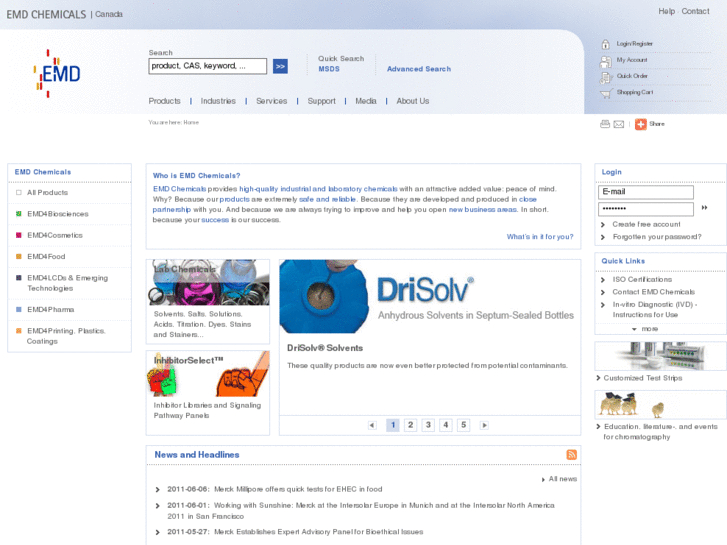Click arrow beside Create free account
Screen dimensions: 727x545
point(603,224)
